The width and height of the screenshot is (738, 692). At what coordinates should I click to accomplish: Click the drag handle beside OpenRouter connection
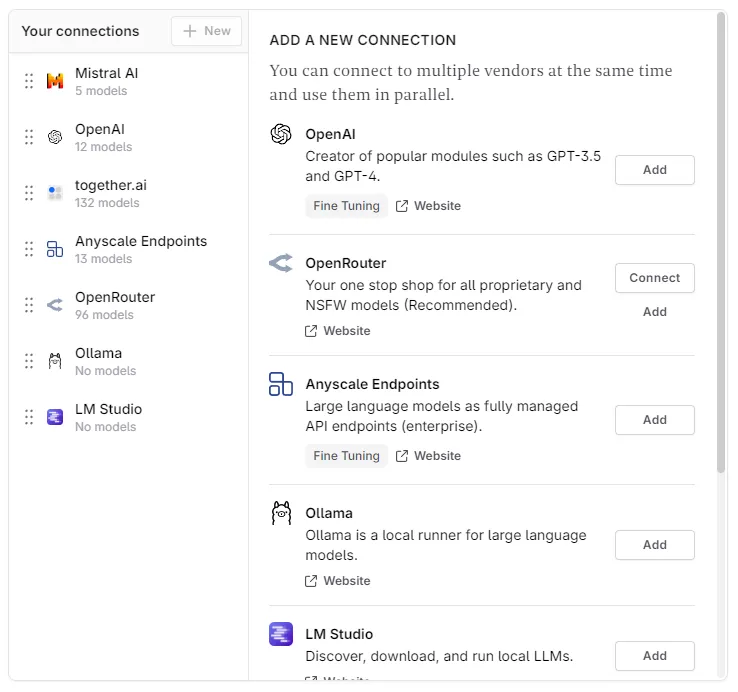[29, 305]
